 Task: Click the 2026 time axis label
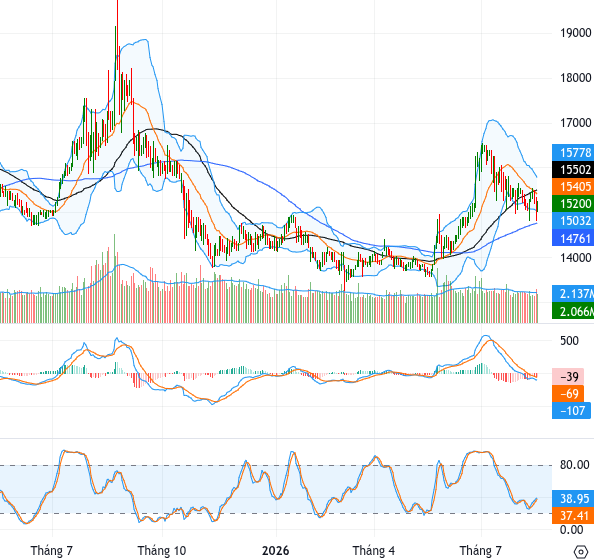275,550
